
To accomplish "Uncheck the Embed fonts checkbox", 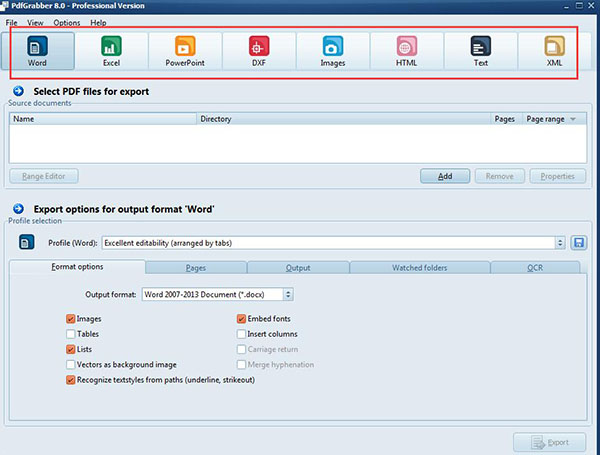I will point(241,319).
